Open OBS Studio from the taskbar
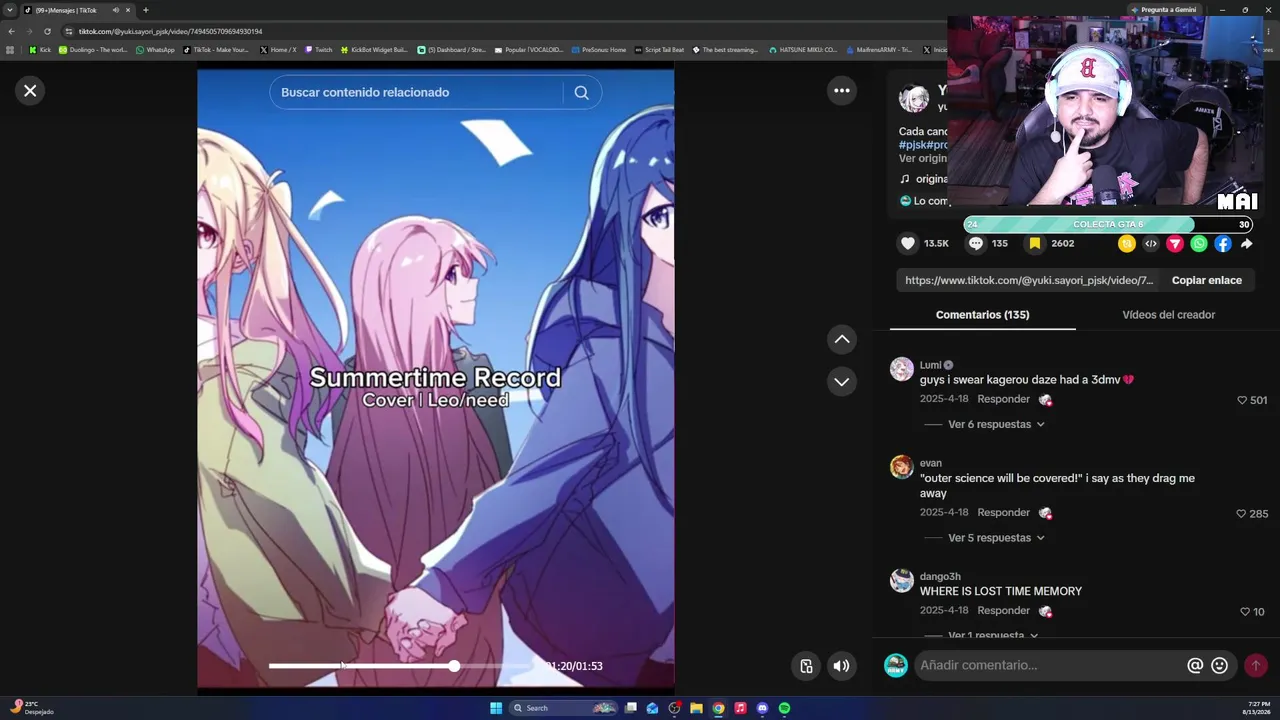Viewport: 1280px width, 720px height. point(674,708)
